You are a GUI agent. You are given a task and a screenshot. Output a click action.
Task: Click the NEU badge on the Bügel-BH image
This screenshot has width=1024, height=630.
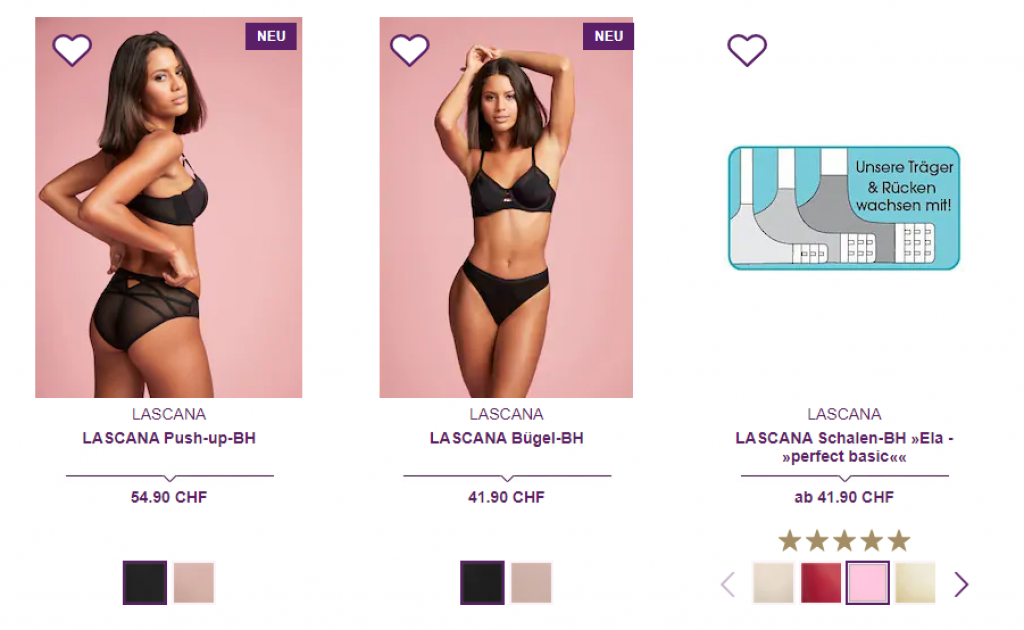(609, 37)
